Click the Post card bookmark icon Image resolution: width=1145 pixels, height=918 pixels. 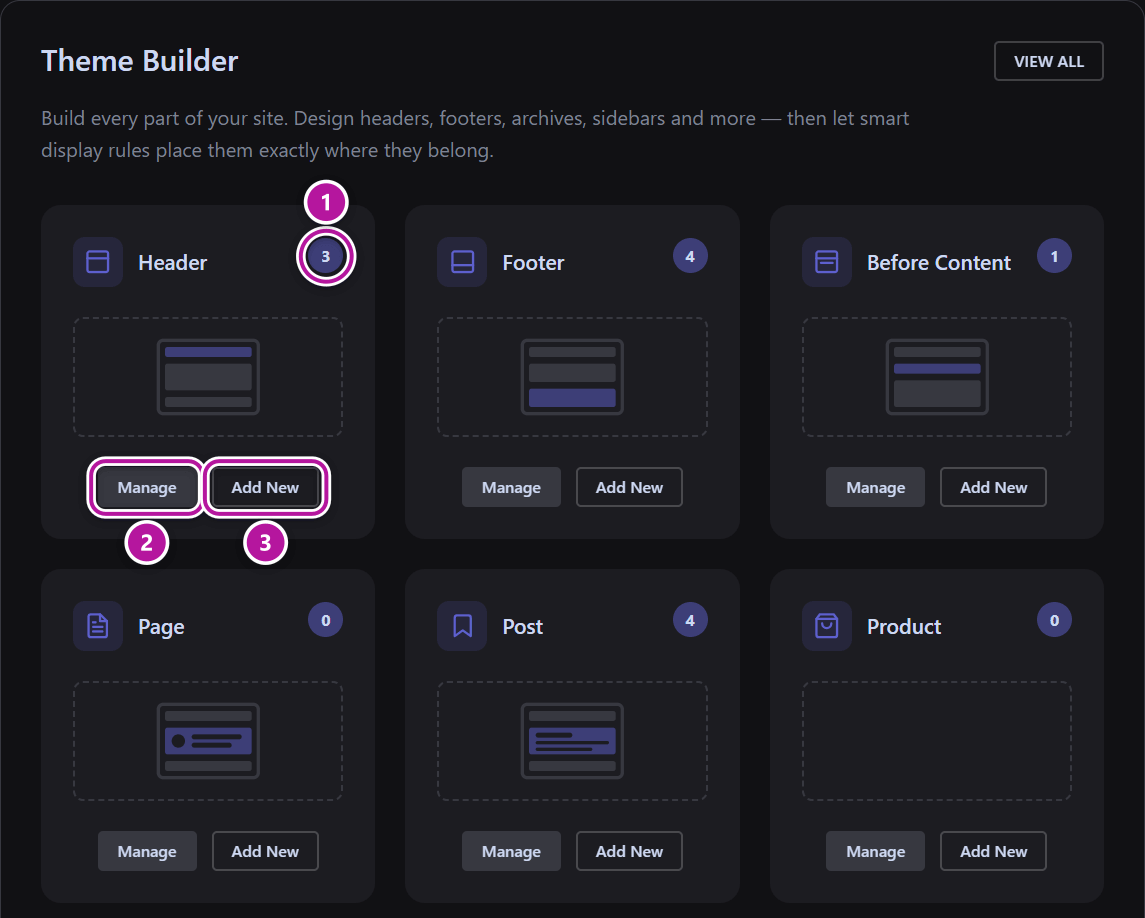[x=462, y=626]
